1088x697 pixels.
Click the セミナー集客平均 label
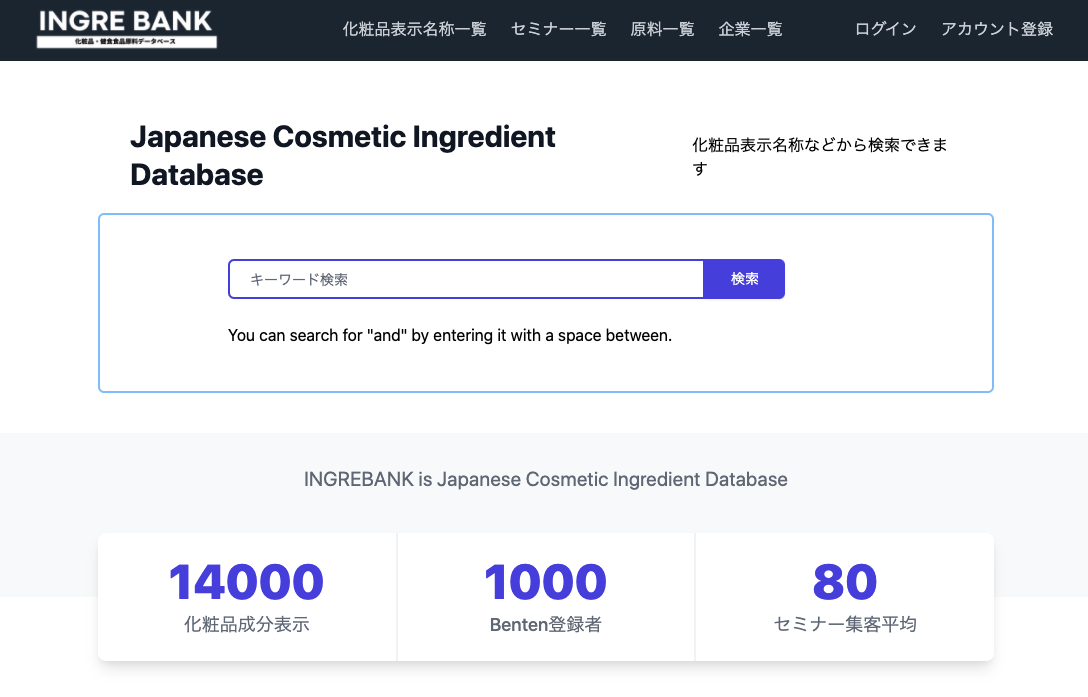coord(844,624)
